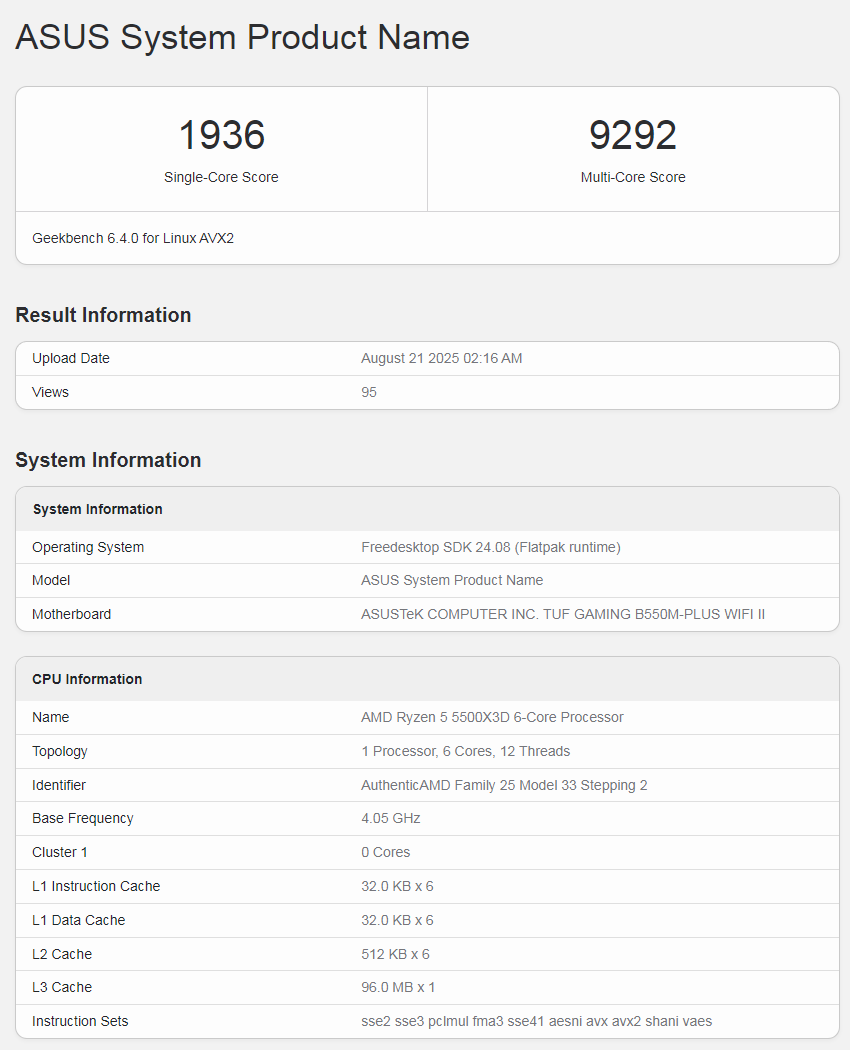The width and height of the screenshot is (850, 1050).
Task: Click the 9292 multi-core score value
Action: click(x=633, y=135)
